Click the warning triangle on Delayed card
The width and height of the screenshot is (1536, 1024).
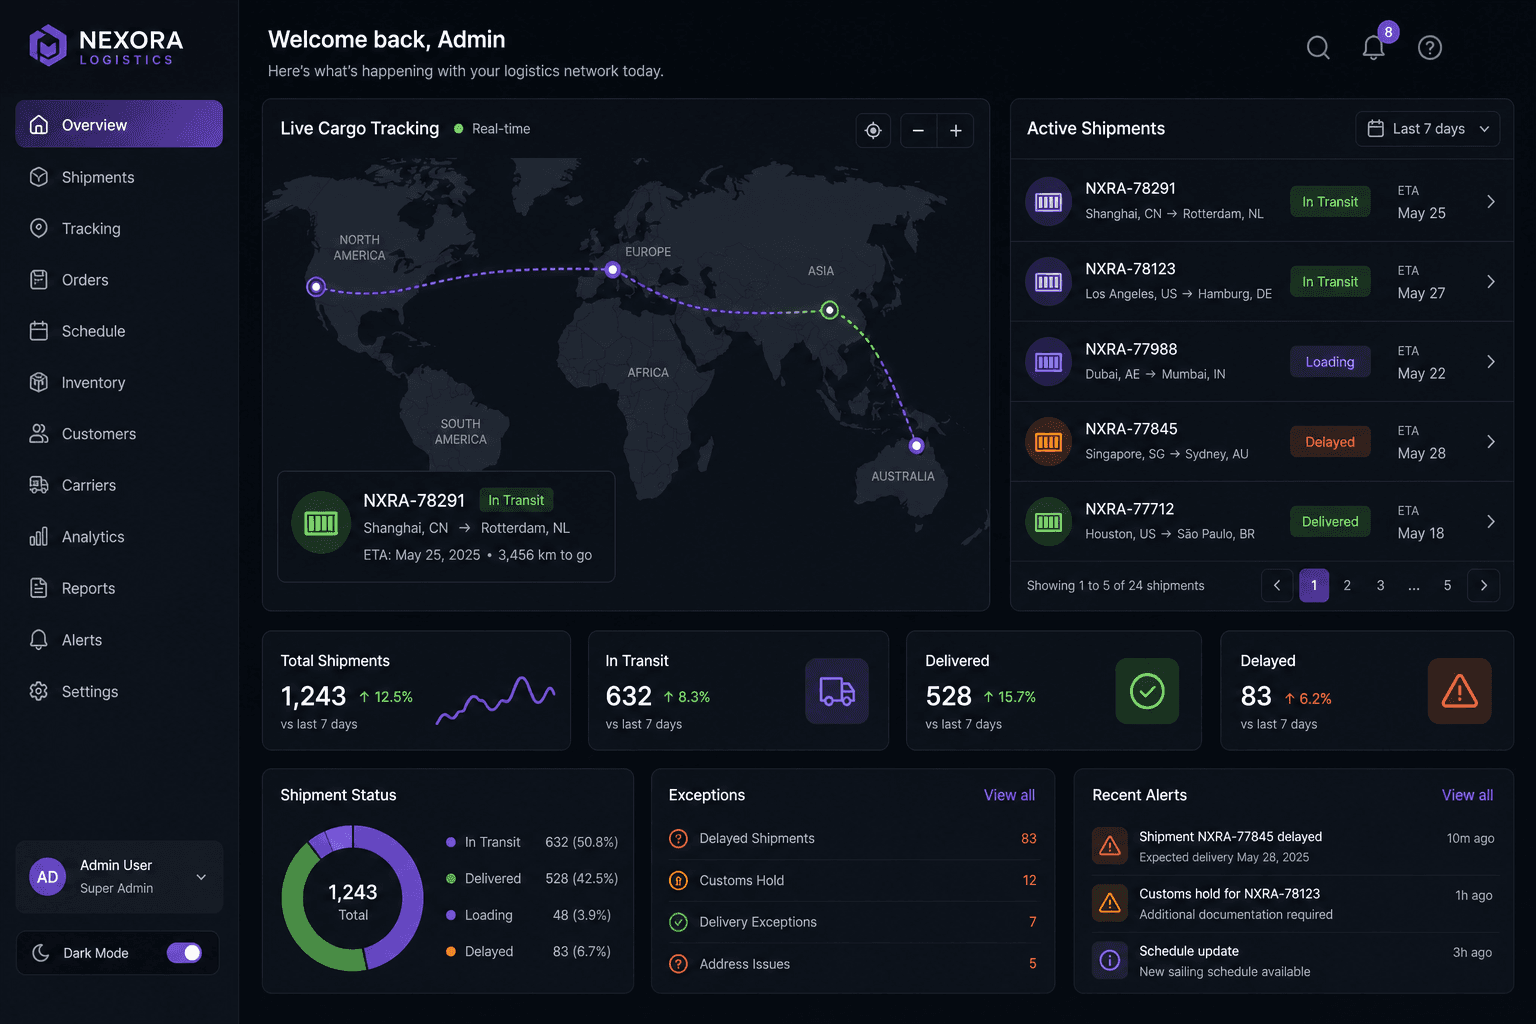1460,691
